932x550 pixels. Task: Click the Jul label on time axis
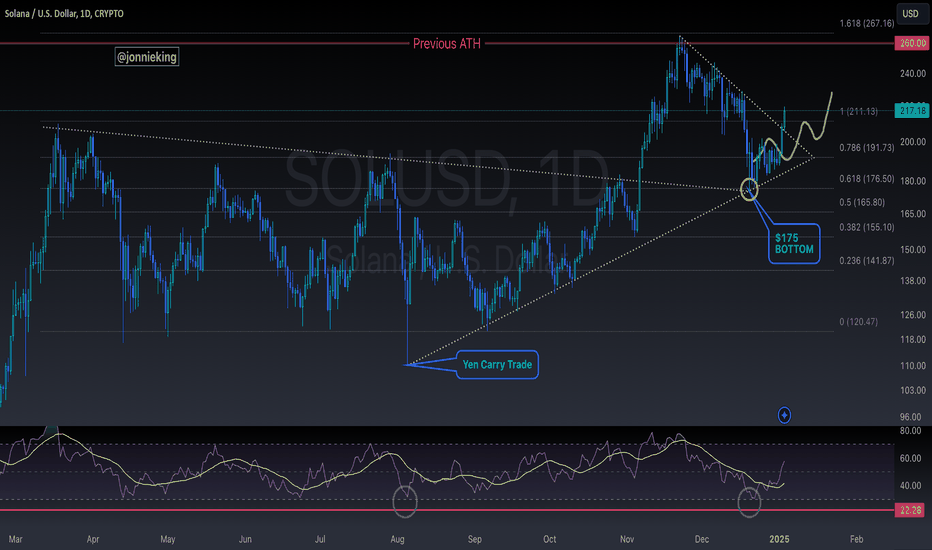click(320, 539)
